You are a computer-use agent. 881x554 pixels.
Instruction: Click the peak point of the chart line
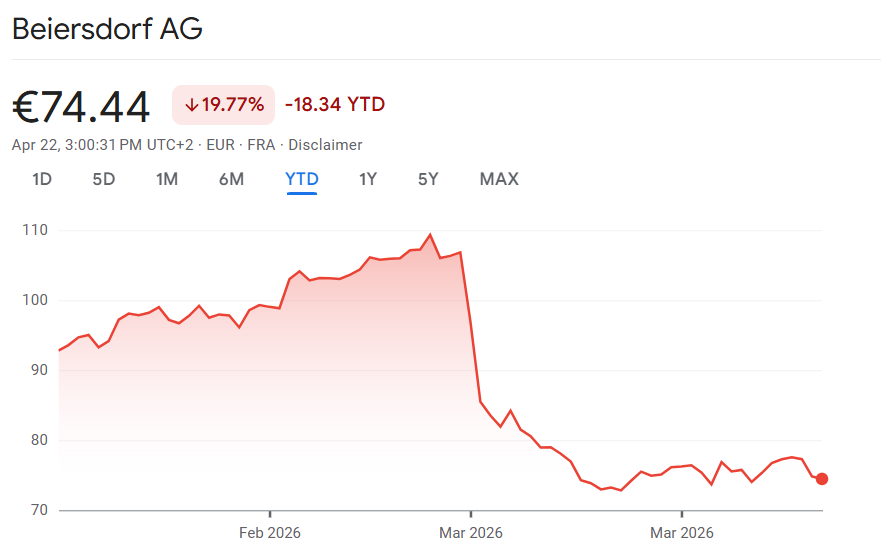[x=430, y=235]
